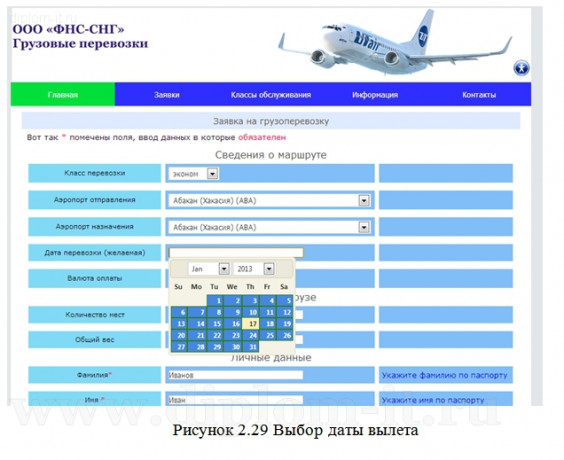Click the UTair airplane banner image
Image resolution: width=564 pixels, height=460 pixels.
[x=395, y=42]
